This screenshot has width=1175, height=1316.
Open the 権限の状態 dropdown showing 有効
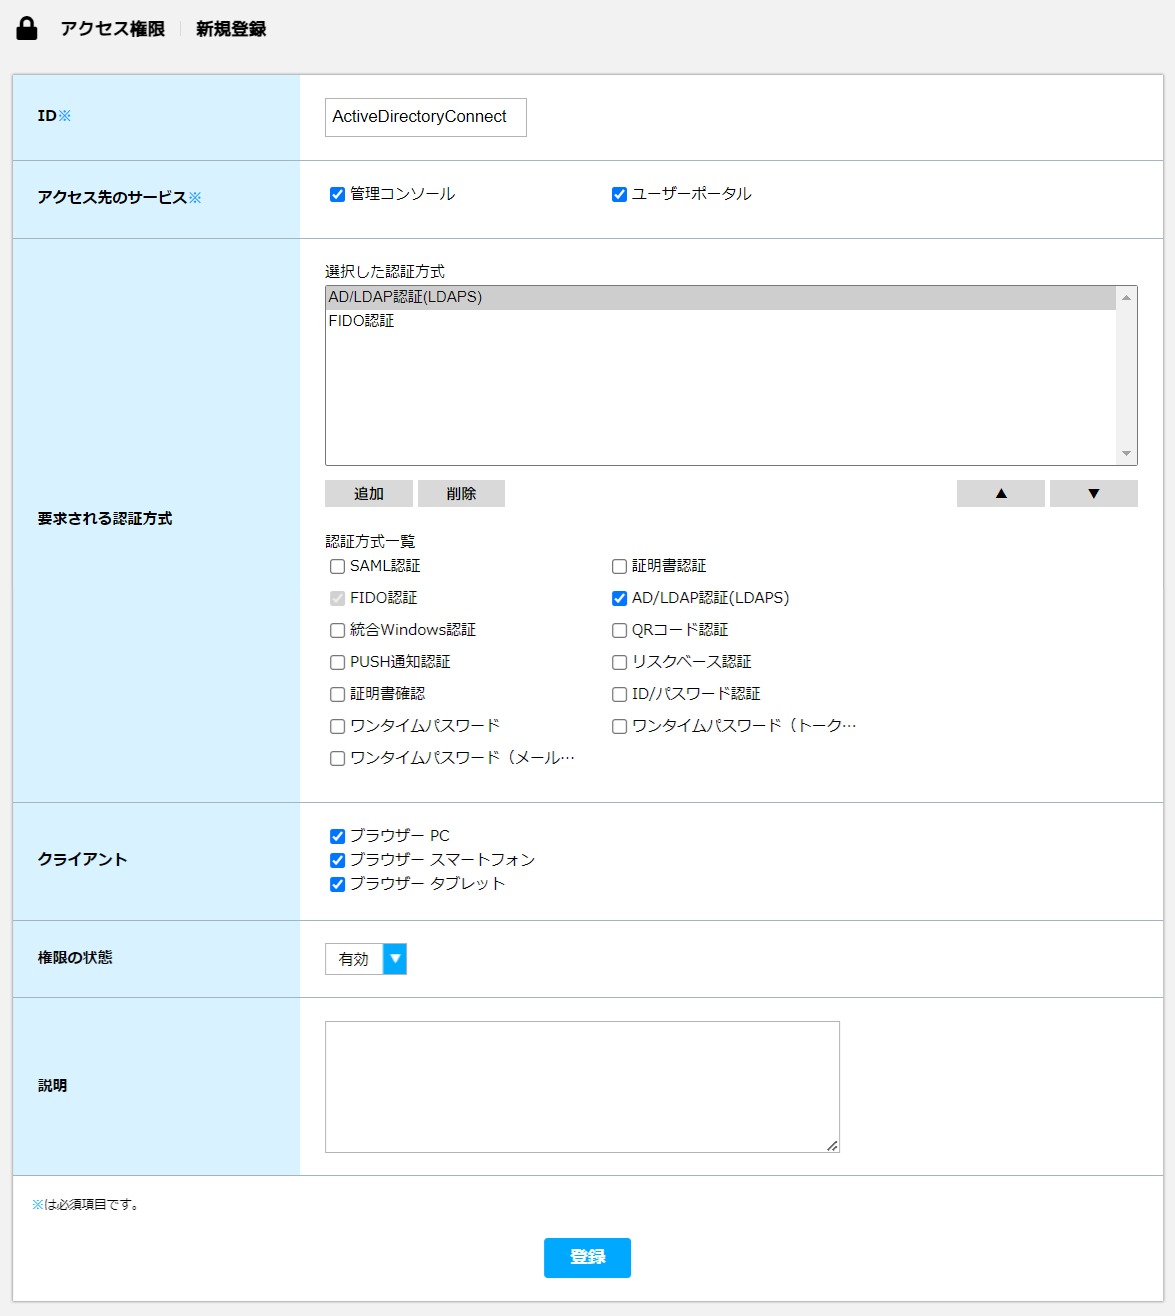(366, 959)
